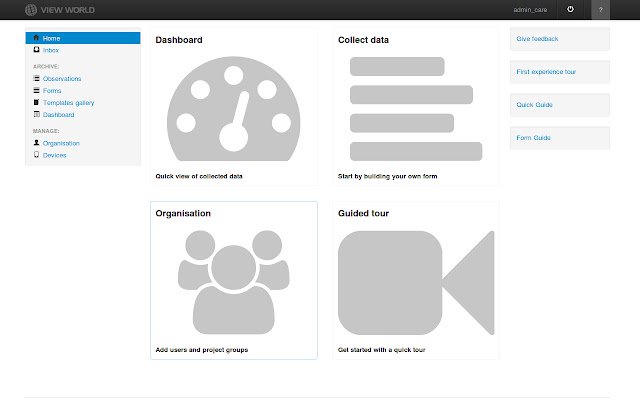
Task: Click the Collect data card title
Action: [x=363, y=40]
